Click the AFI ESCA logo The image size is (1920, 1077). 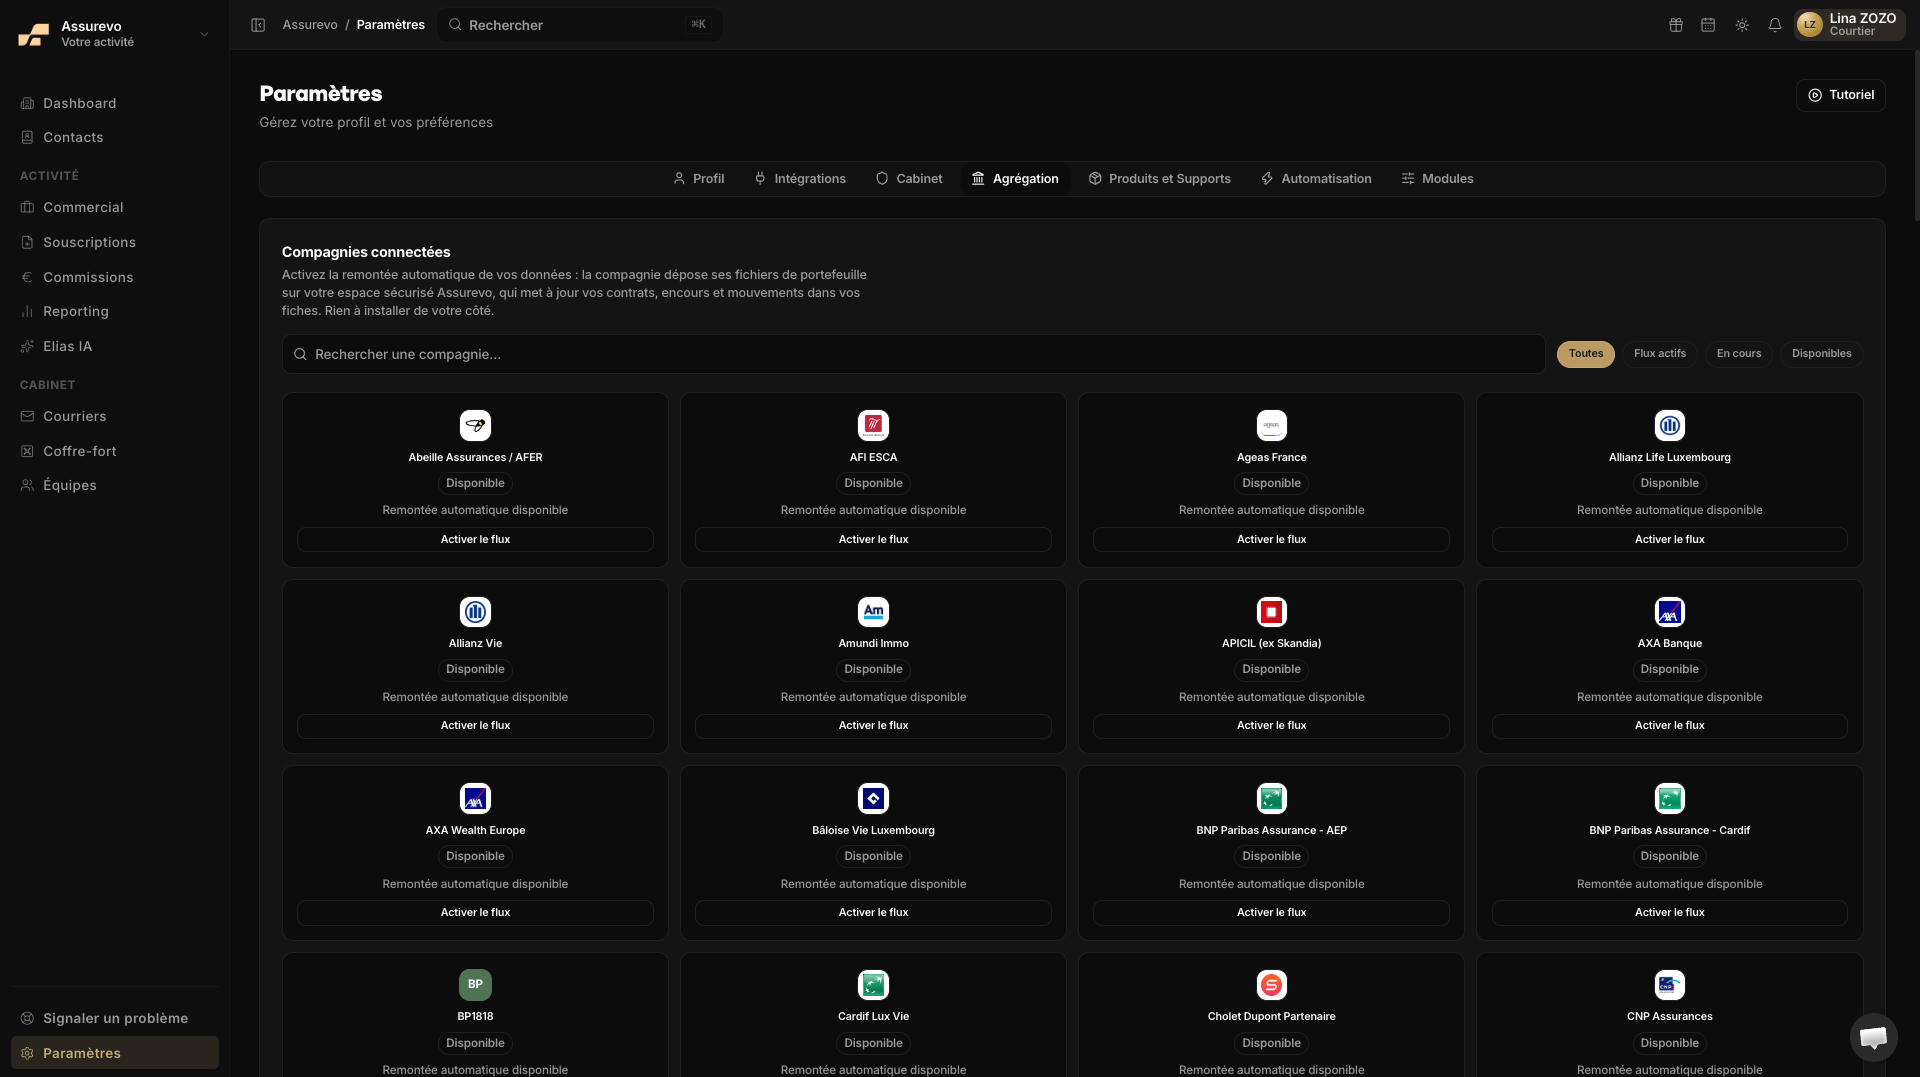point(873,425)
